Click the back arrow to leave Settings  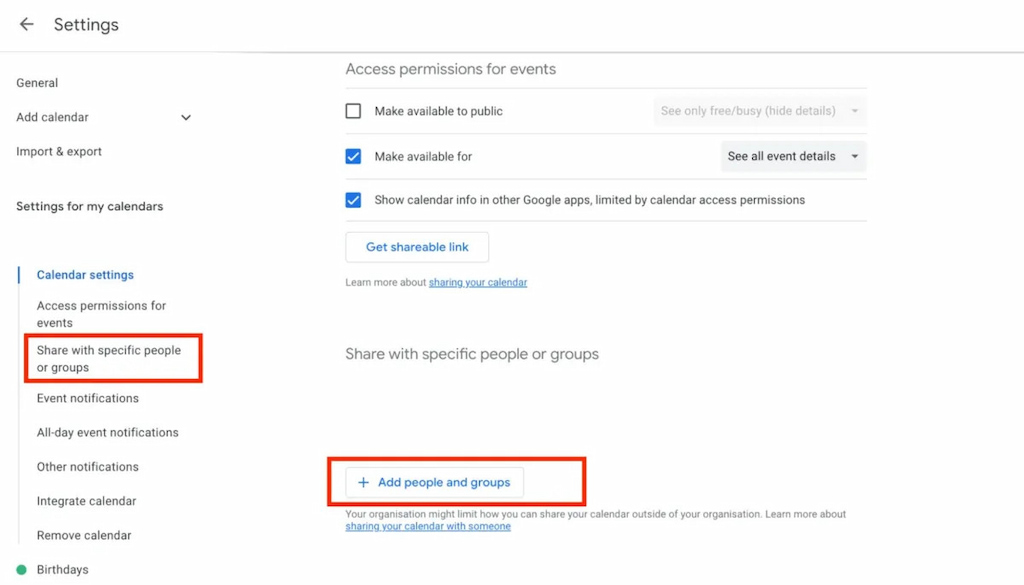[26, 24]
